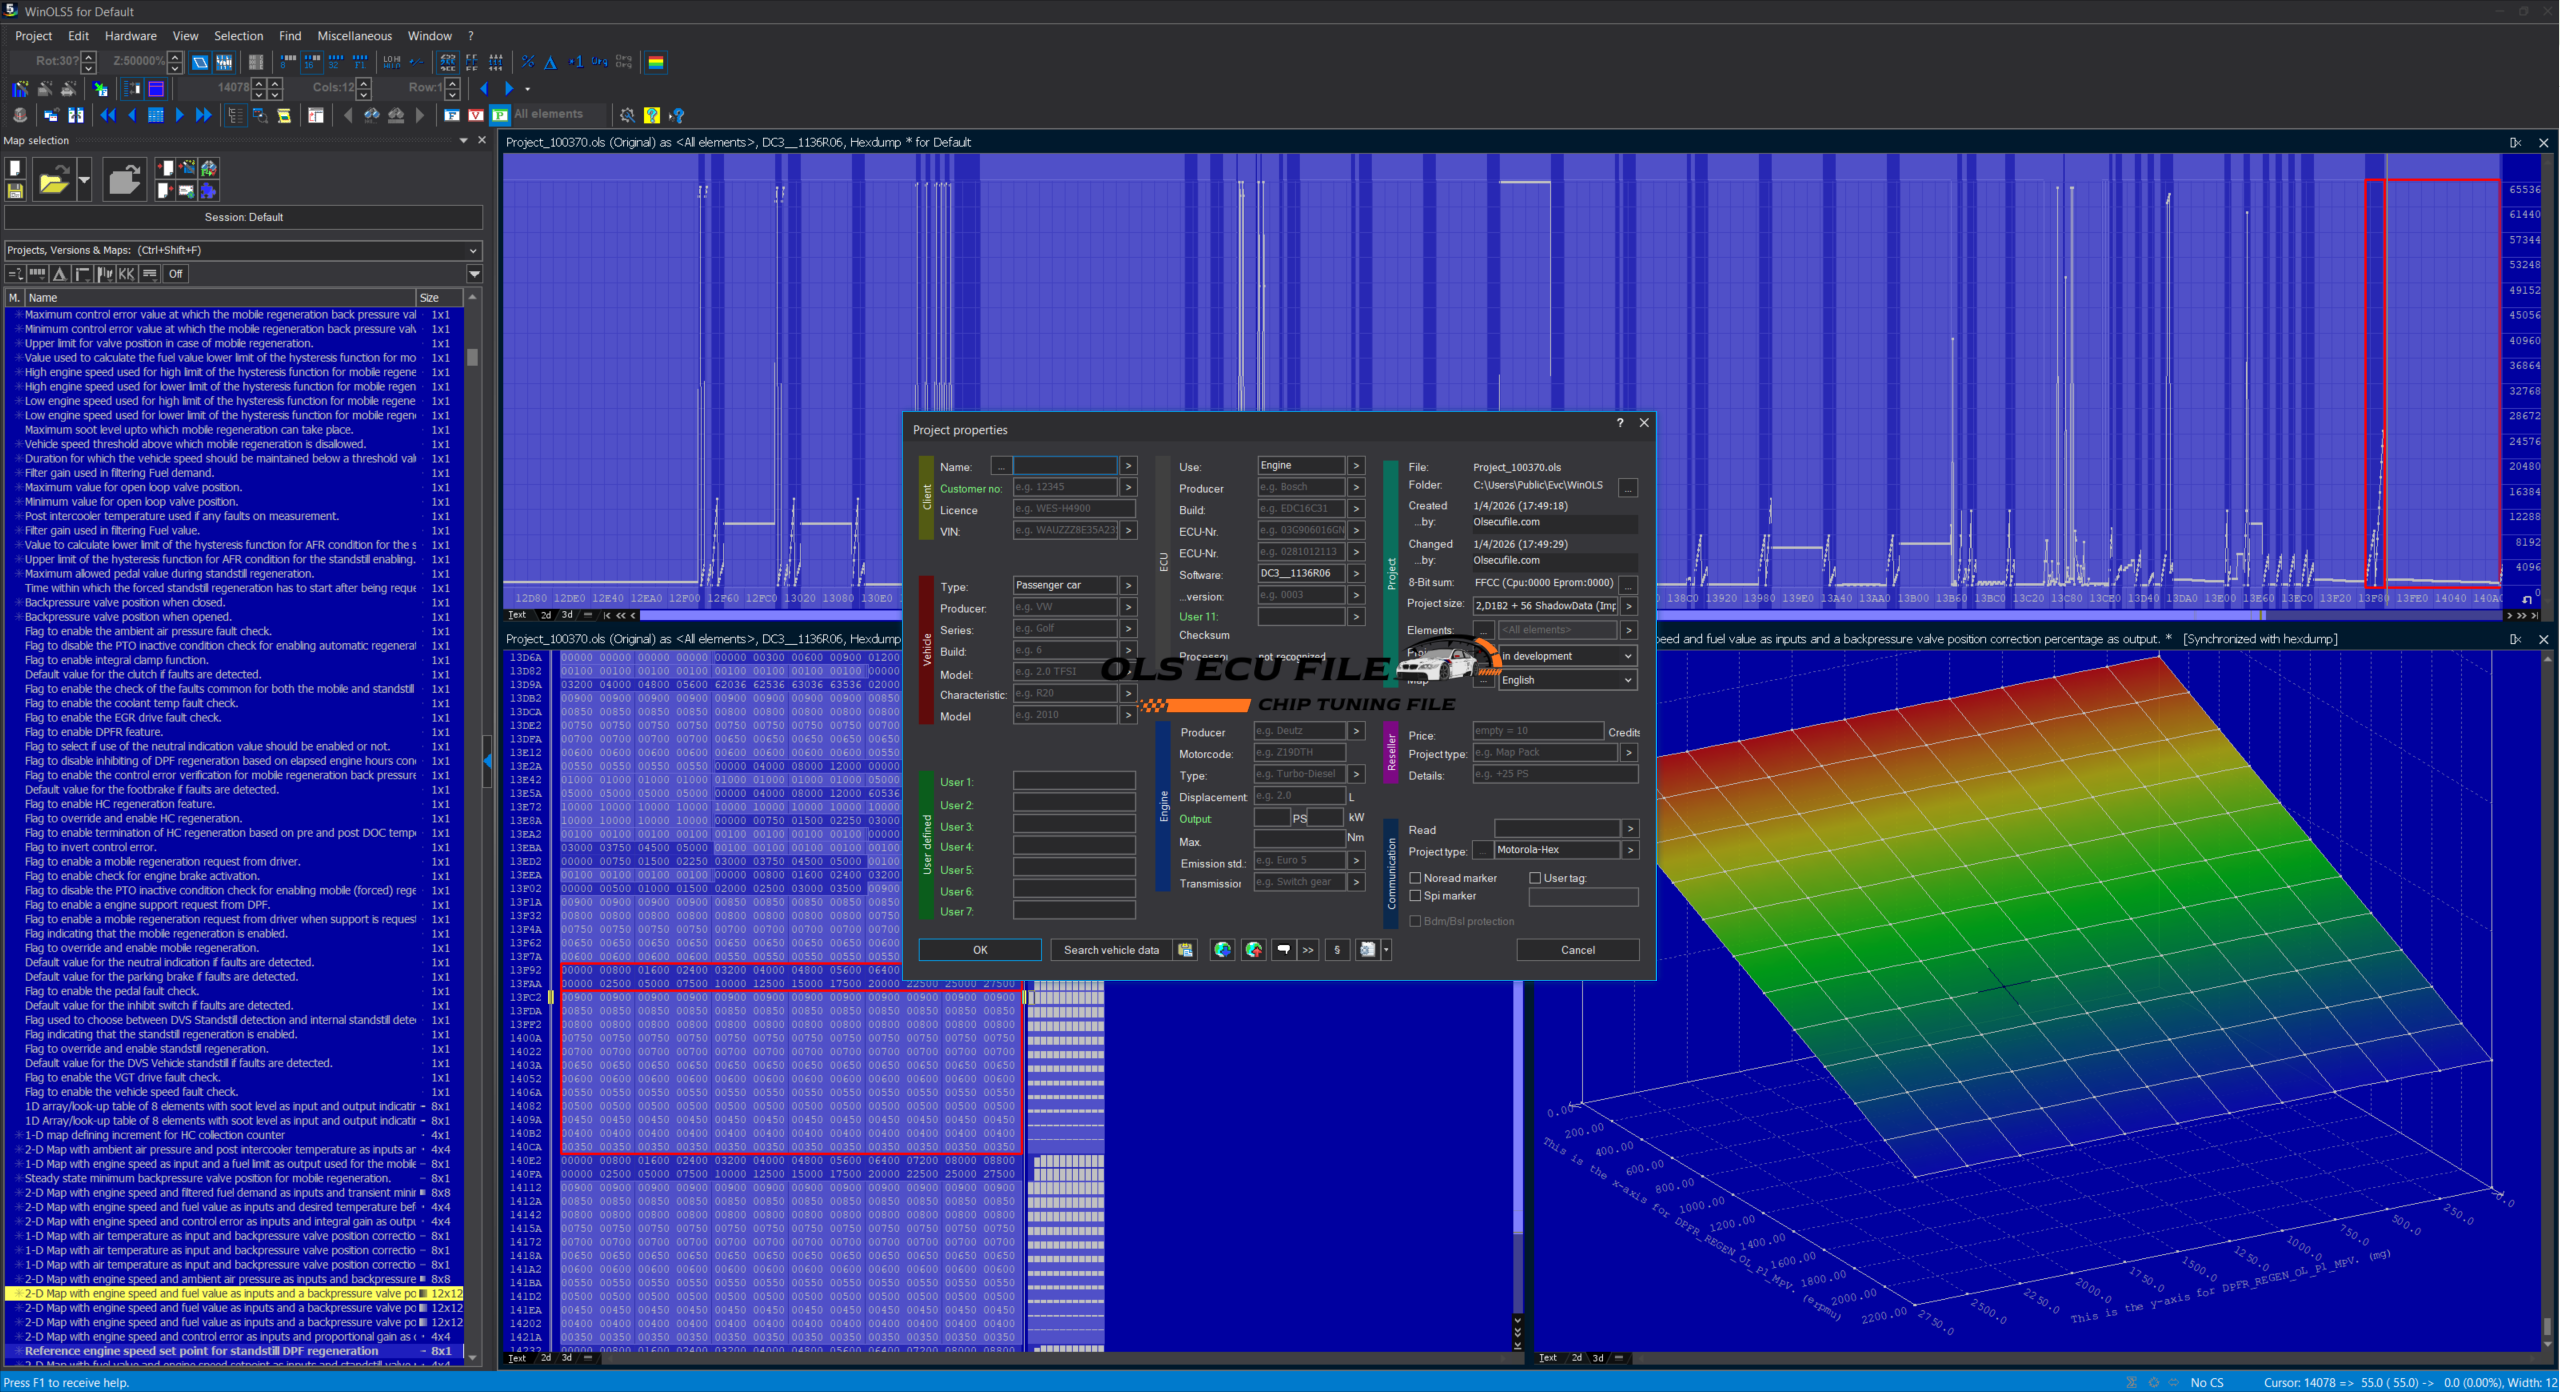Image resolution: width=2560 pixels, height=1392 pixels.
Task: Click the globe download icon in the dialog
Action: (x=1222, y=950)
